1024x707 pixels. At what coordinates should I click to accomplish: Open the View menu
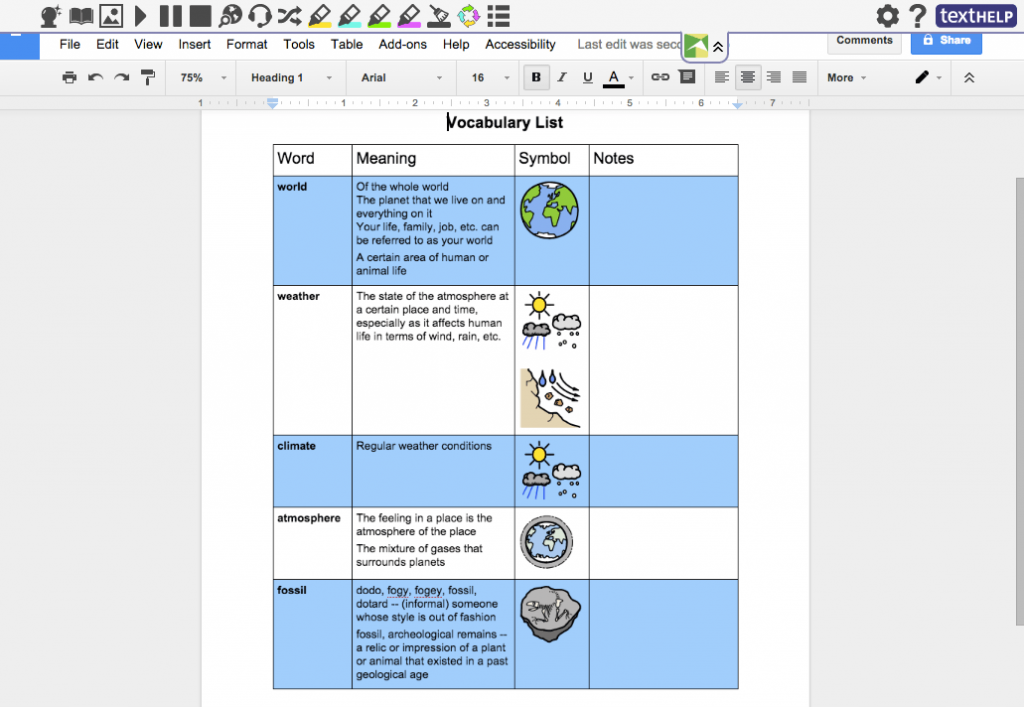[x=148, y=44]
